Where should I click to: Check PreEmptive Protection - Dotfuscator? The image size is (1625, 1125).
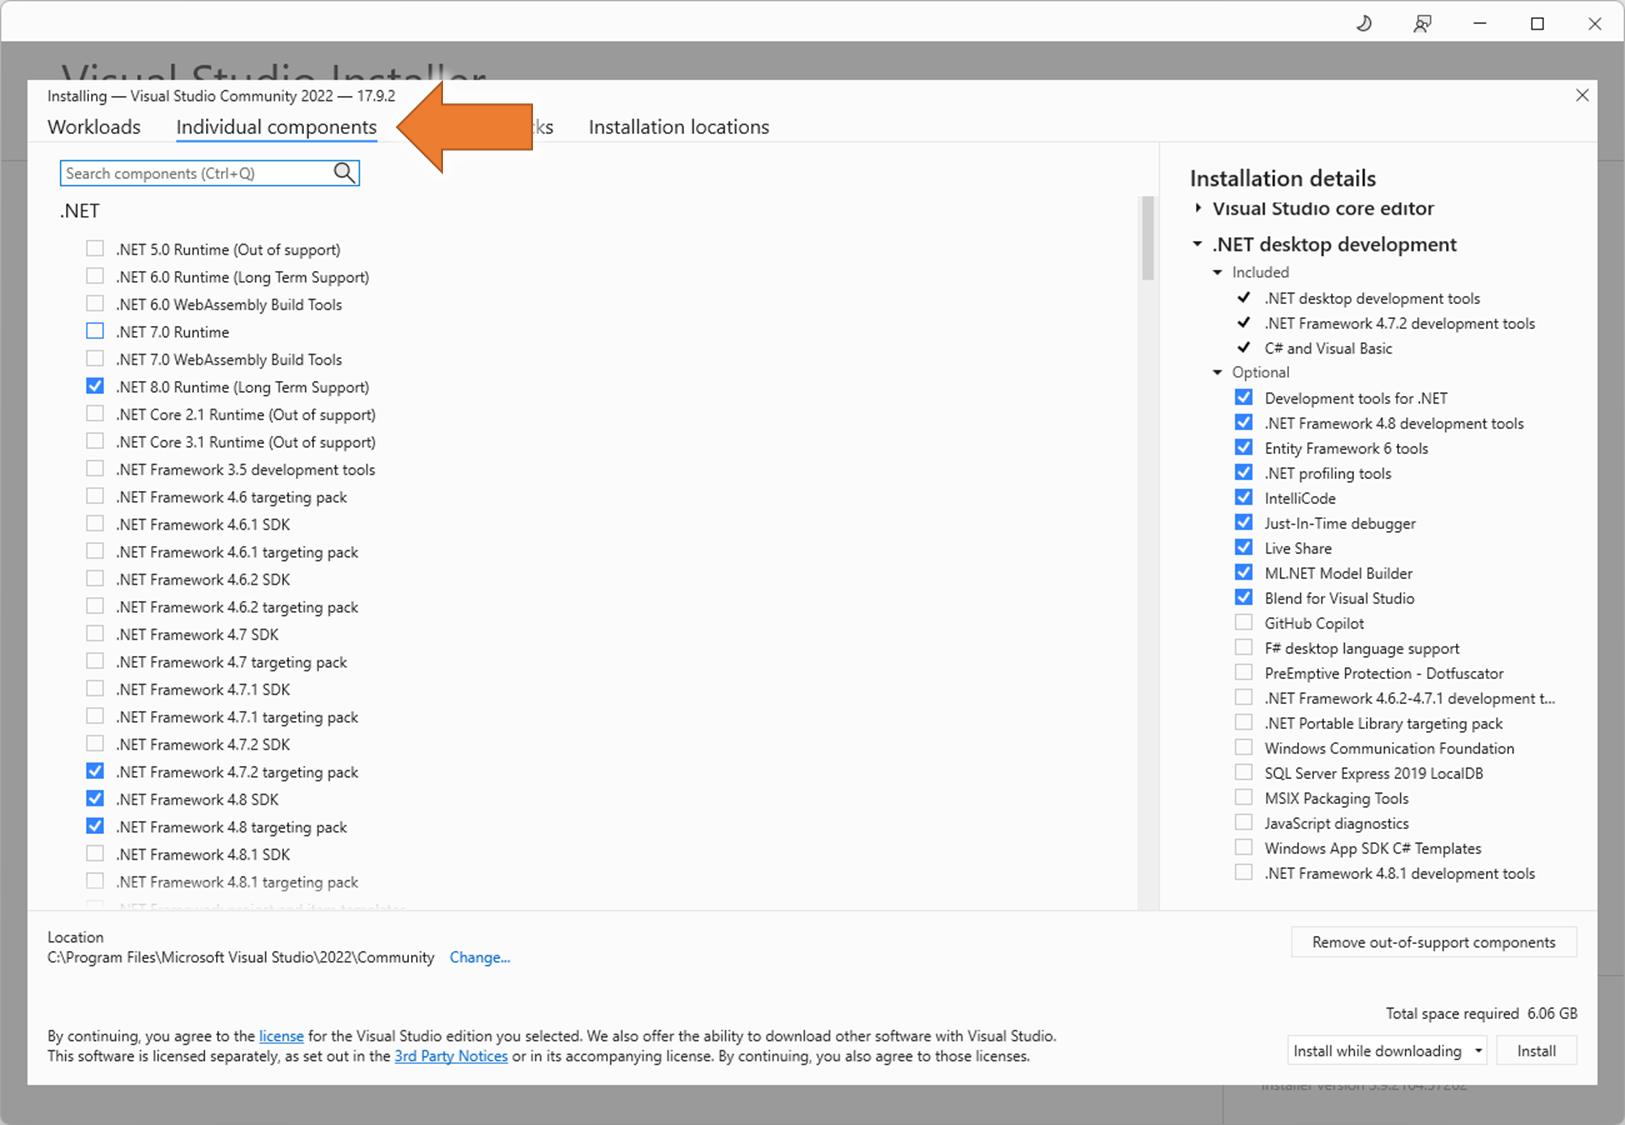click(x=1244, y=673)
